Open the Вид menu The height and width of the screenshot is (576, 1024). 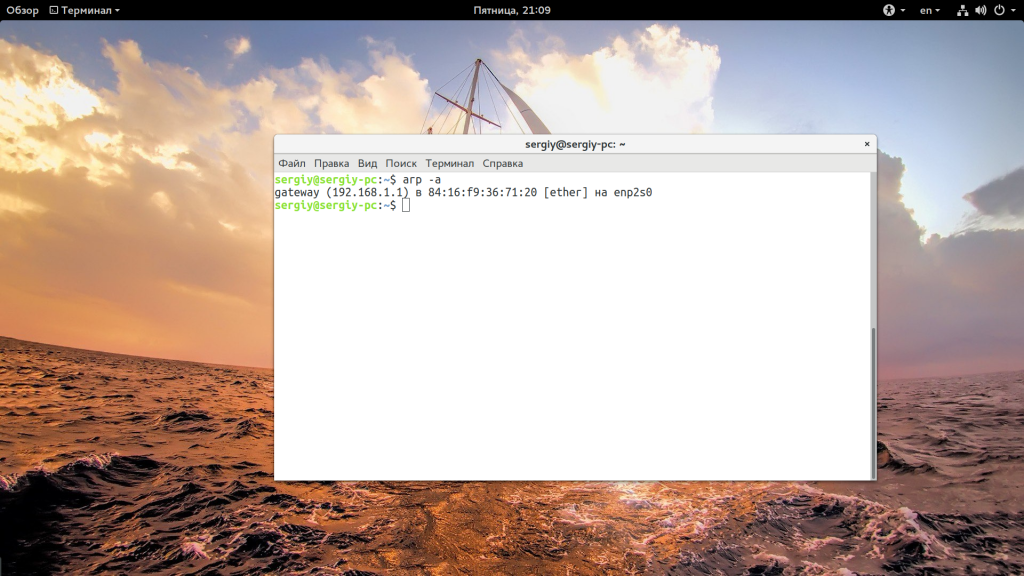367,163
